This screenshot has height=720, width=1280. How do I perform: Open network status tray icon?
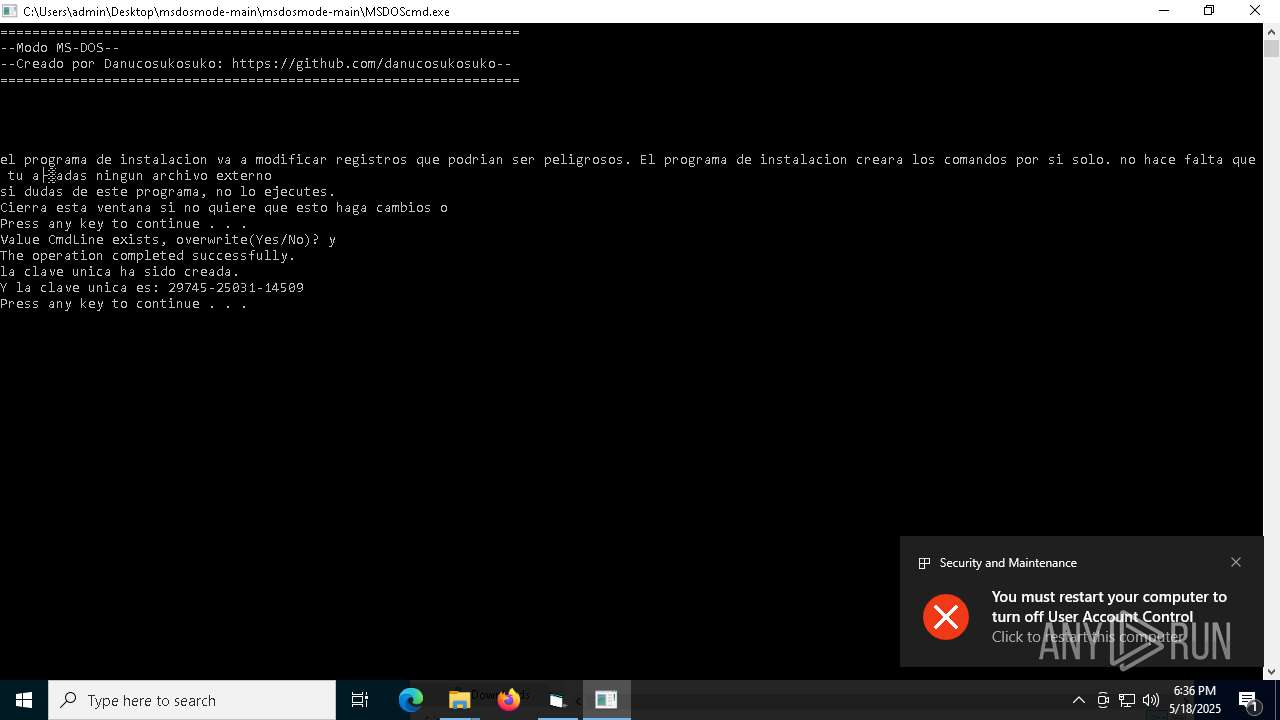click(1127, 700)
